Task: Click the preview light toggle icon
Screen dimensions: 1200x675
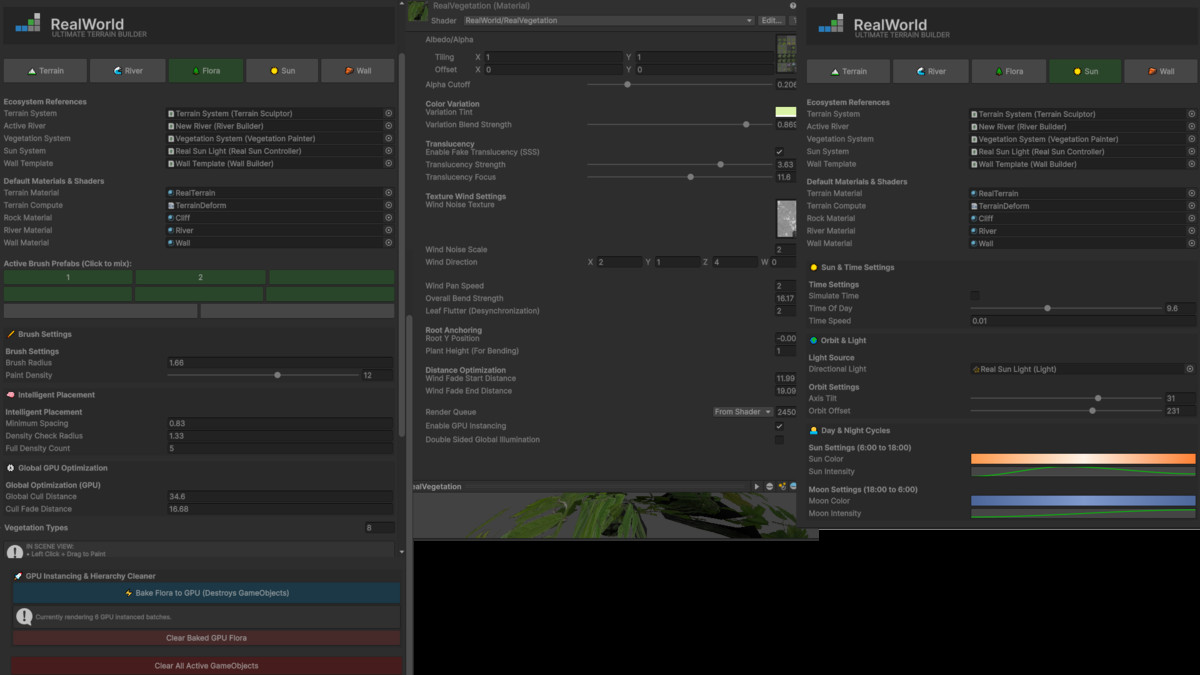Action: (782, 486)
